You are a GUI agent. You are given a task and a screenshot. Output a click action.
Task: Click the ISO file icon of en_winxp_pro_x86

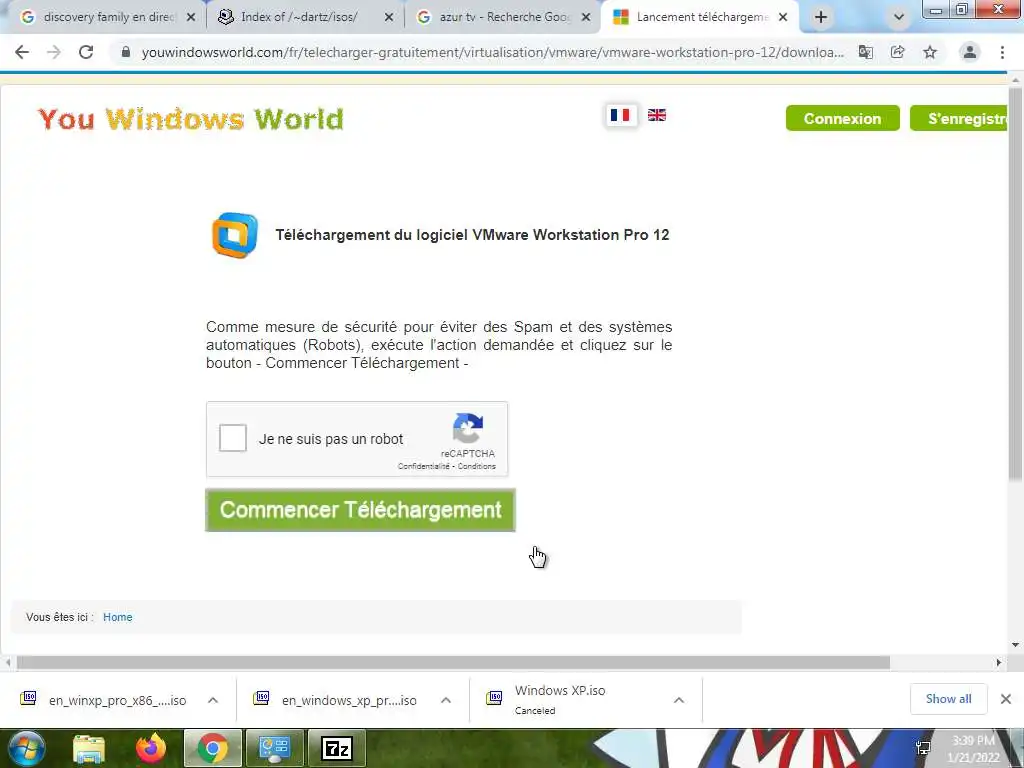coord(28,699)
